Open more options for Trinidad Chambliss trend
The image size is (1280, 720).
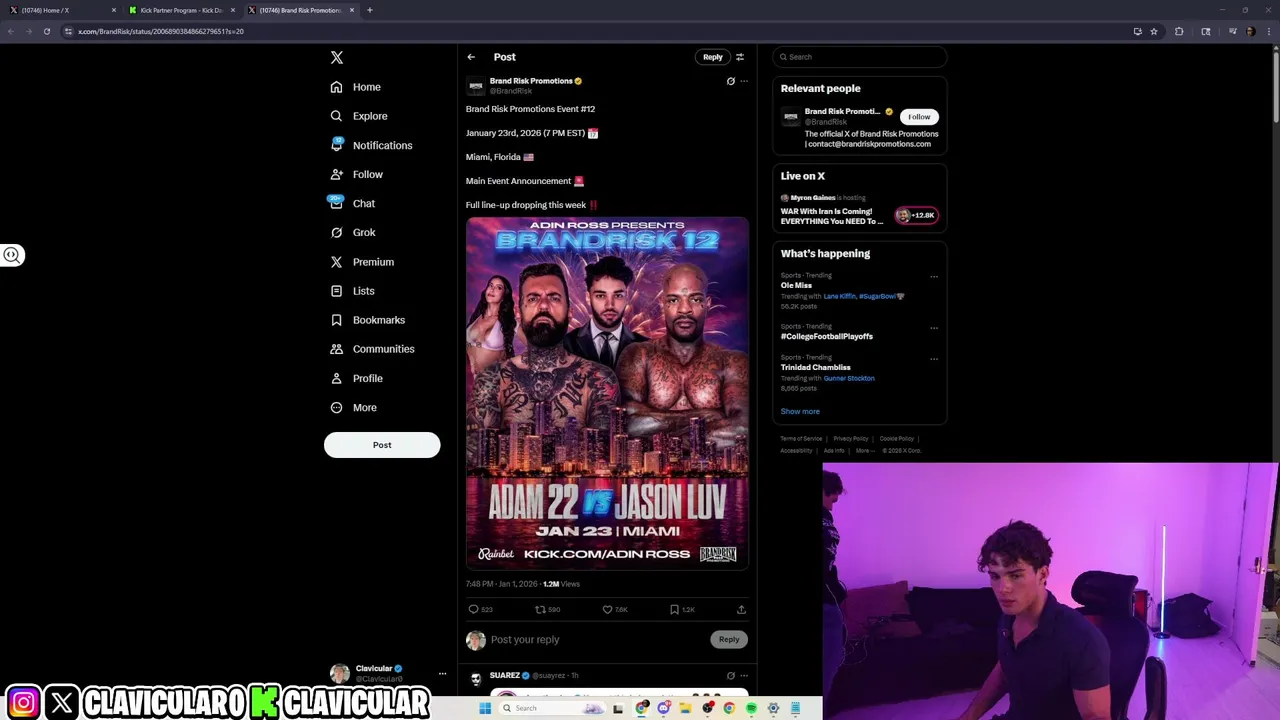click(934, 359)
